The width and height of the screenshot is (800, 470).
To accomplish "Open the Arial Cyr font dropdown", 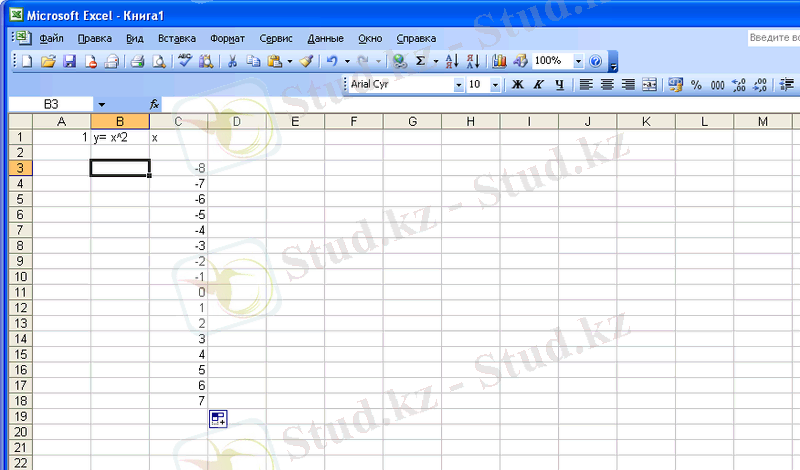I will tap(459, 85).
